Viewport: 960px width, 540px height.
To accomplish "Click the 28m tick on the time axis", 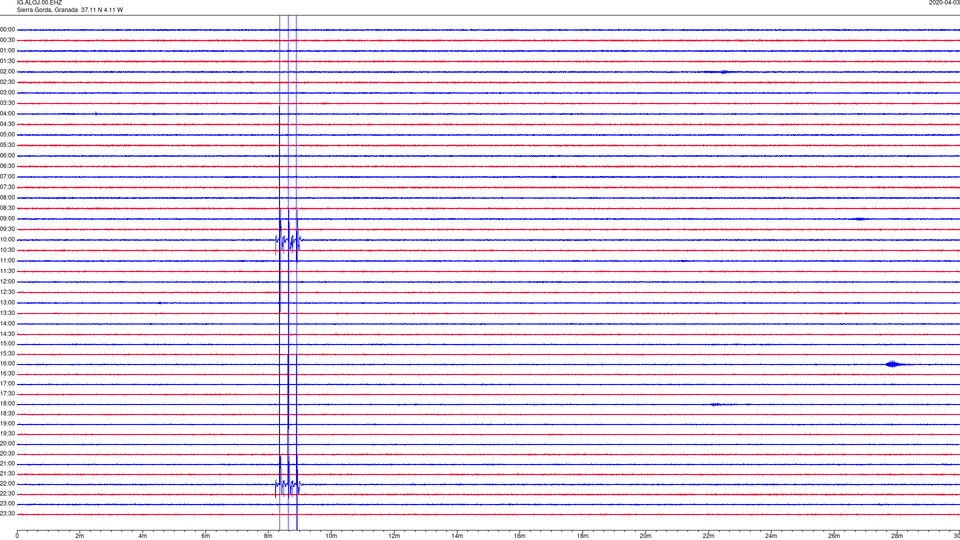I will point(898,536).
